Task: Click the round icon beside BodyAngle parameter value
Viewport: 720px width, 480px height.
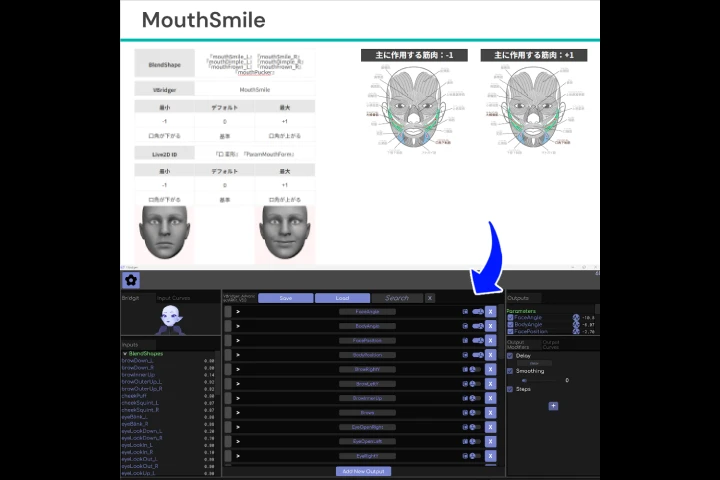Action: (576, 324)
